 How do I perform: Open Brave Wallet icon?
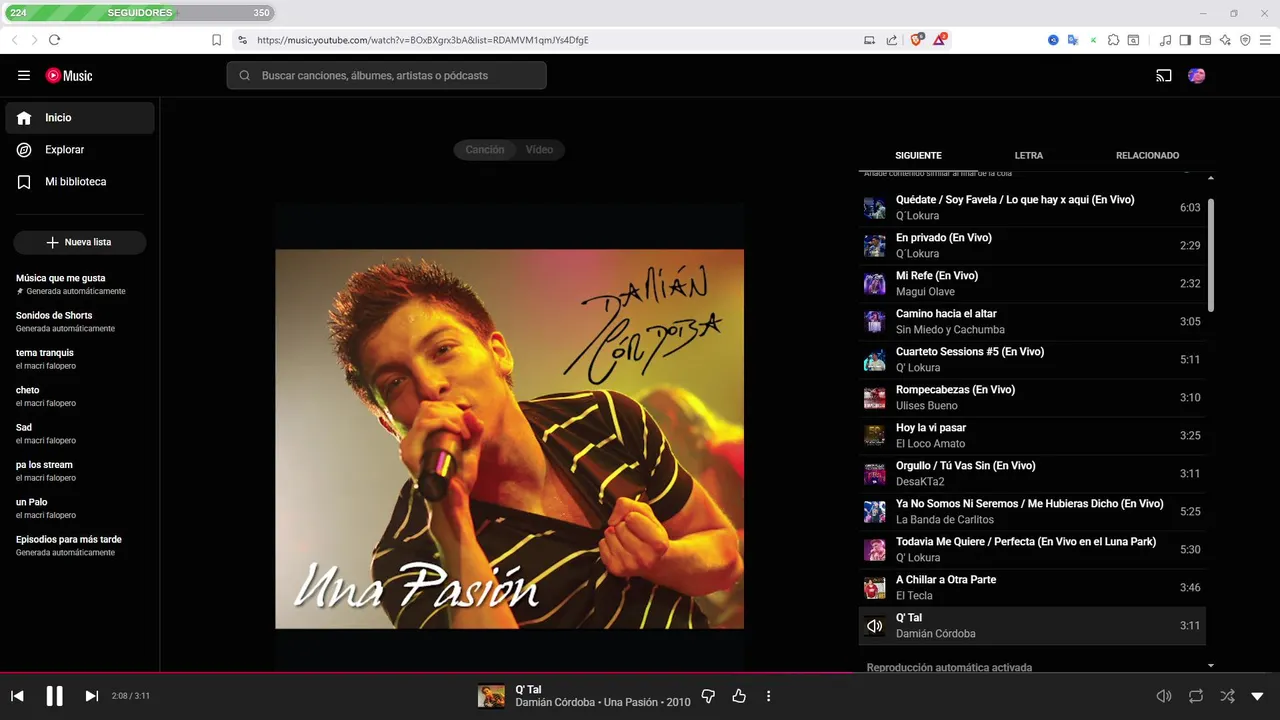1205,40
